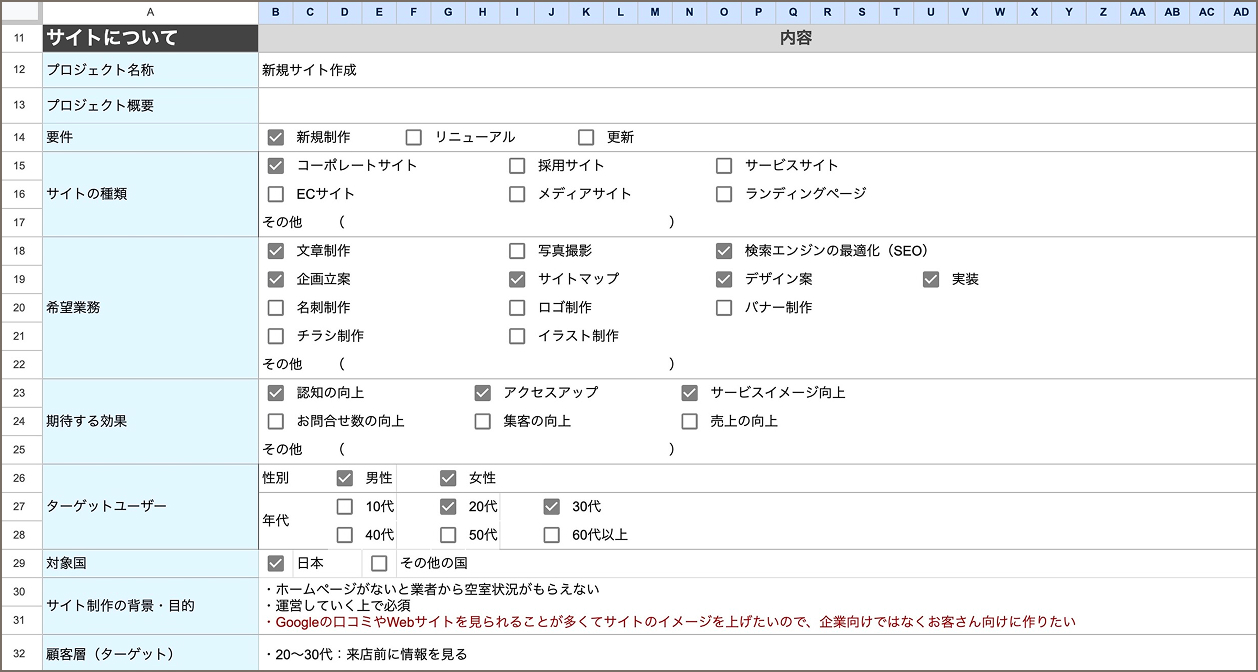The height and width of the screenshot is (672, 1258).
Task: Select column A header
Action: coord(150,12)
